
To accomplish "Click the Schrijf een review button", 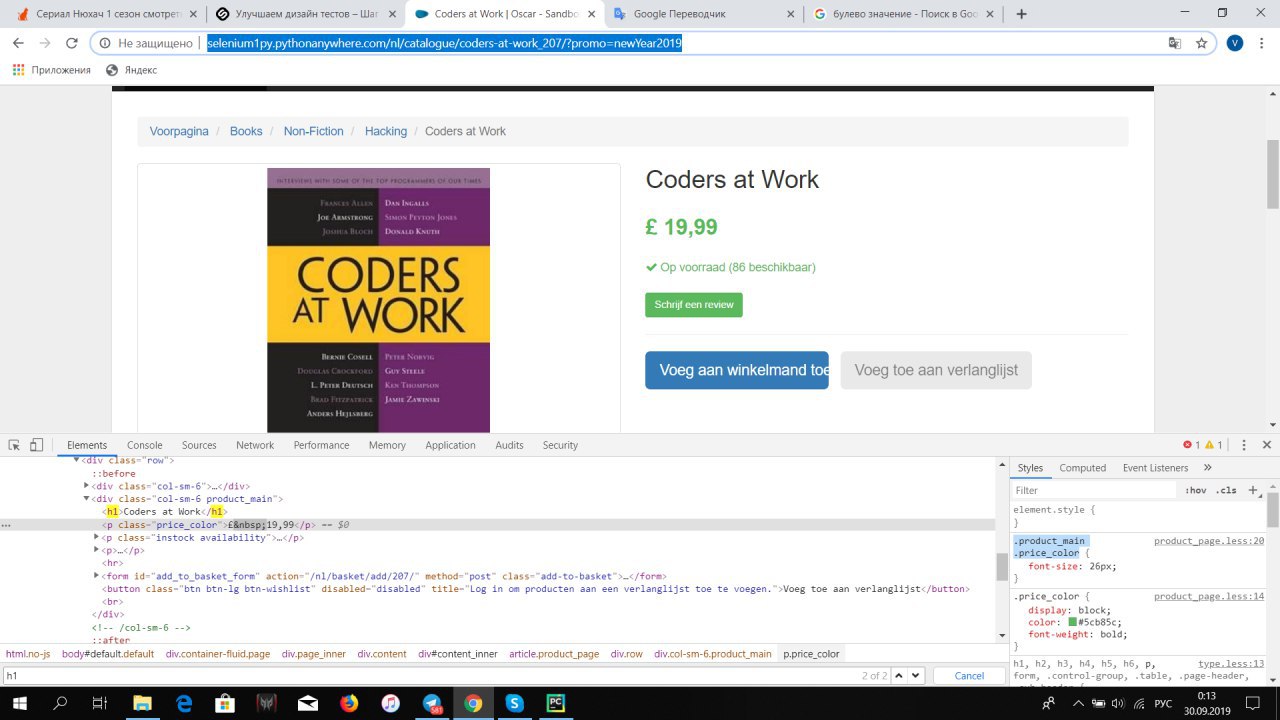I will point(694,305).
